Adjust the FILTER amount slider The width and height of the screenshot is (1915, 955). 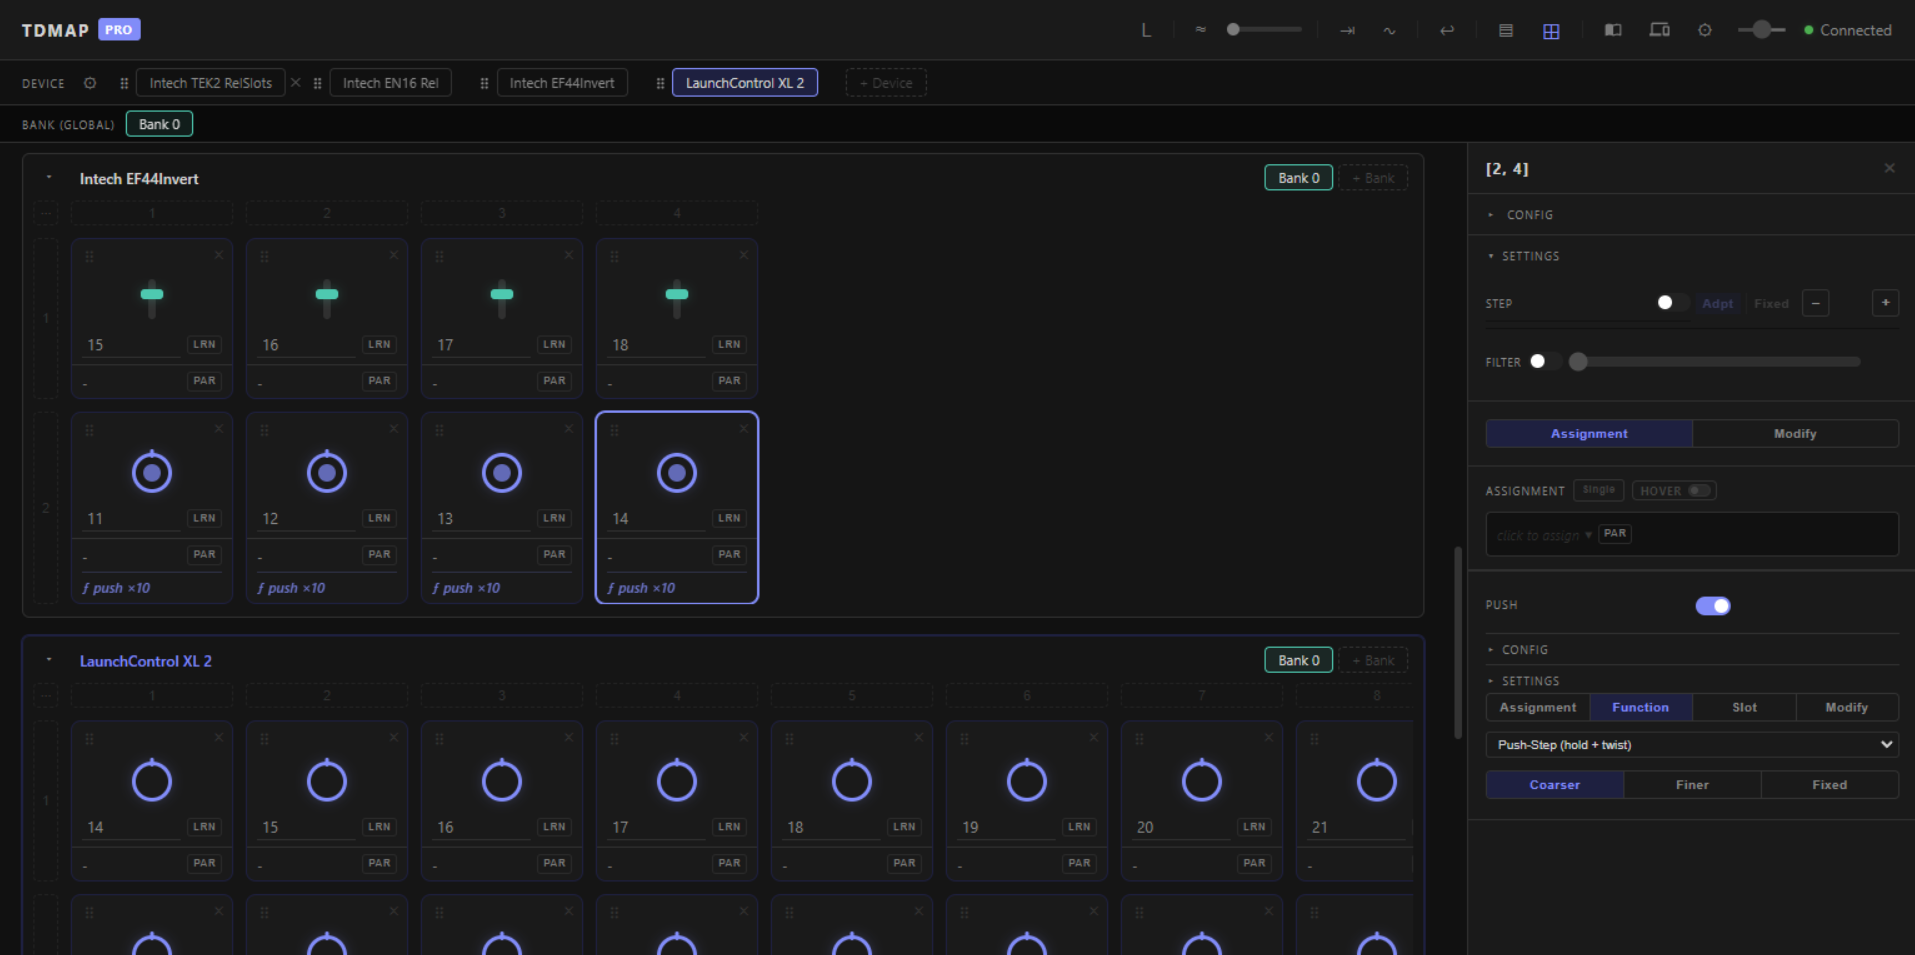tap(1714, 362)
